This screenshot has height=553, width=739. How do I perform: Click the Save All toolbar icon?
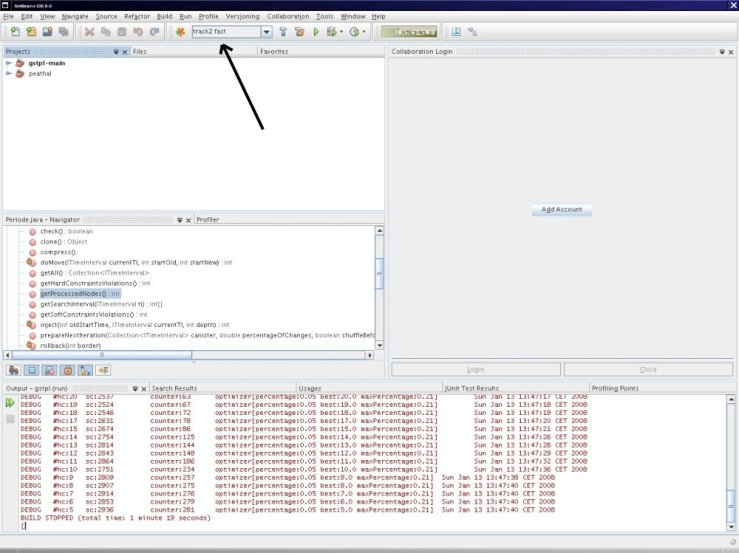(x=63, y=32)
